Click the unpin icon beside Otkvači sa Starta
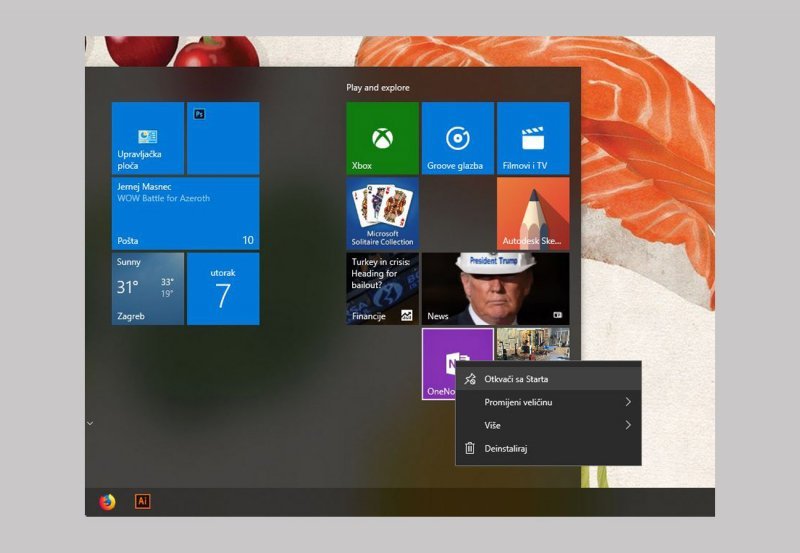Screen dimensions: 800x553 click(x=470, y=379)
